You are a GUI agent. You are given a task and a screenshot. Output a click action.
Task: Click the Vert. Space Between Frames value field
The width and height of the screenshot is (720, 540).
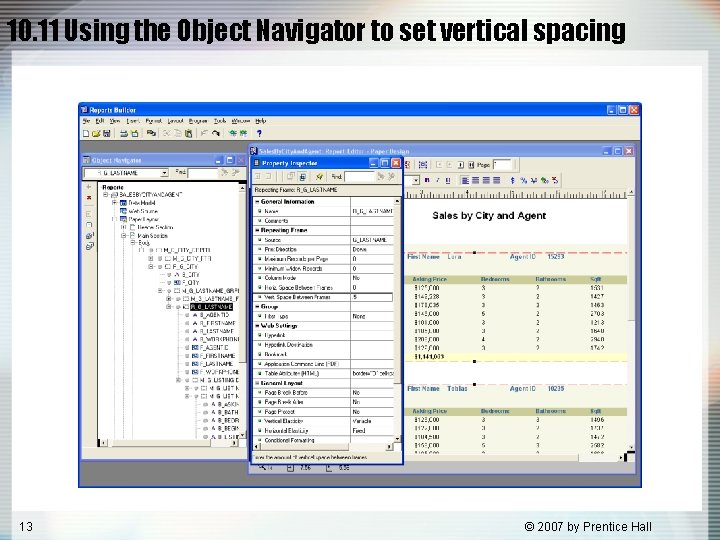[x=371, y=297]
